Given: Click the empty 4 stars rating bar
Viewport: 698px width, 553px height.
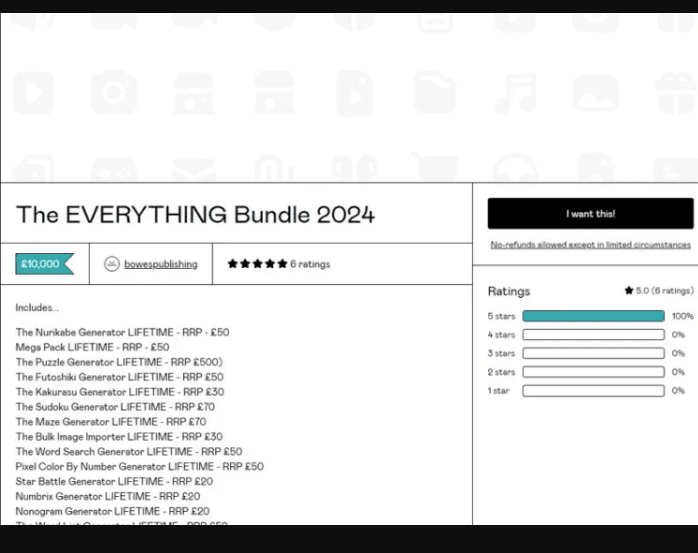Looking at the screenshot, I should [593, 335].
